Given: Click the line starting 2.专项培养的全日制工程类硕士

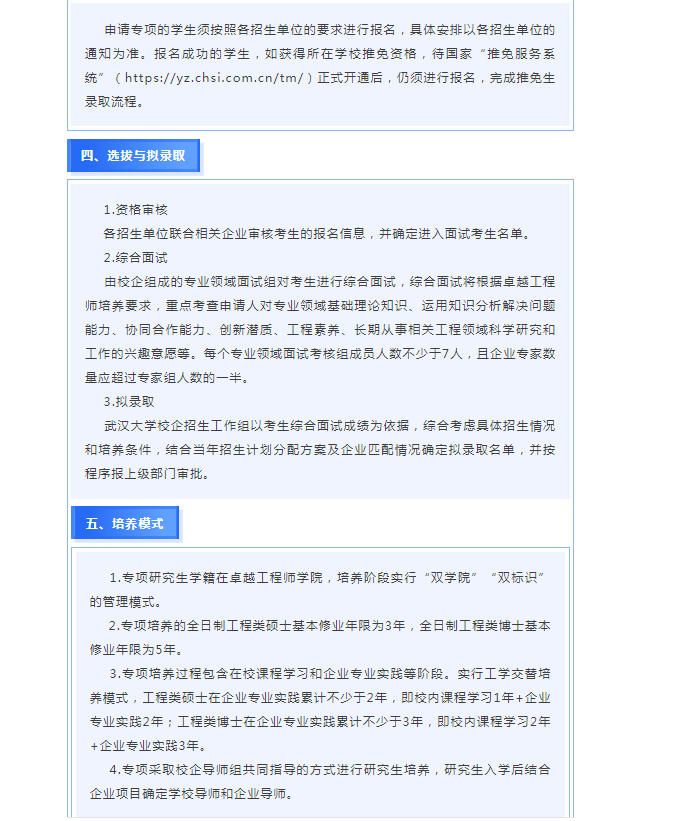Looking at the screenshot, I should click(x=329, y=626).
